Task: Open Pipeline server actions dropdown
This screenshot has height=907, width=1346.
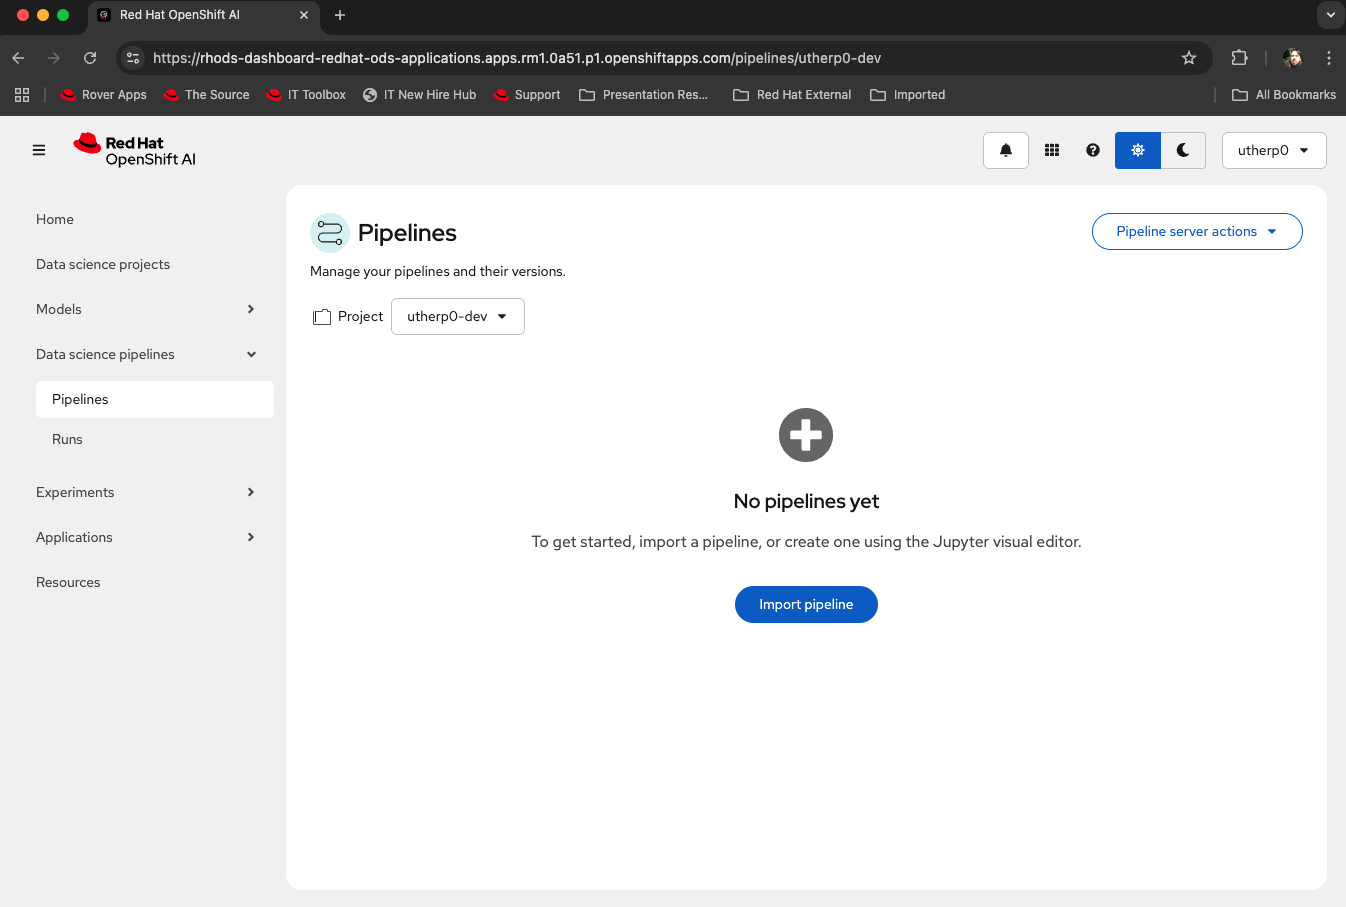Action: pos(1196,231)
